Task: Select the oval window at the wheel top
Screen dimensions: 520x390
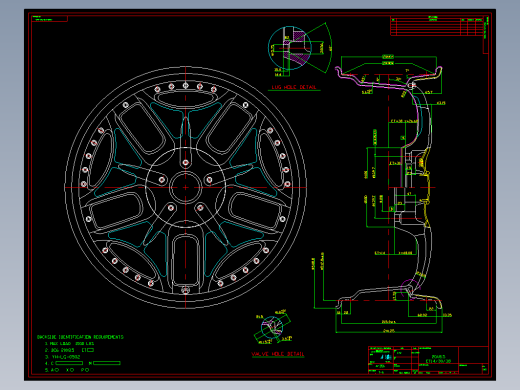Action: 186,98
